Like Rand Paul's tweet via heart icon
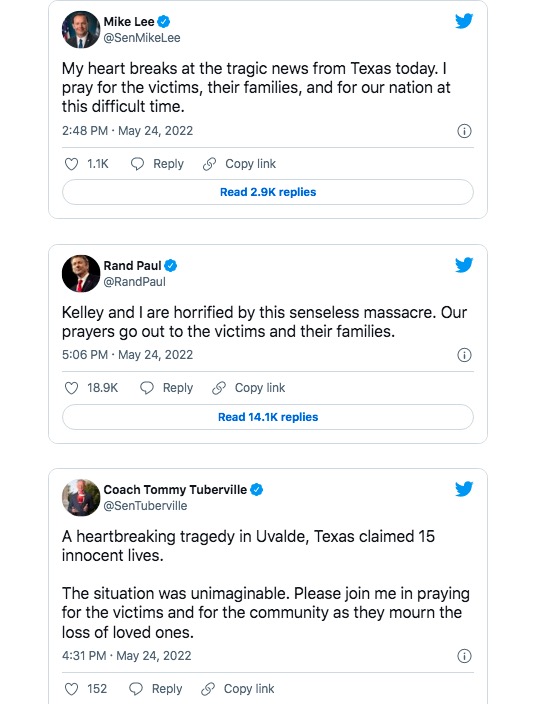Screen dimensions: 557x704 pyautogui.click(x=71, y=388)
